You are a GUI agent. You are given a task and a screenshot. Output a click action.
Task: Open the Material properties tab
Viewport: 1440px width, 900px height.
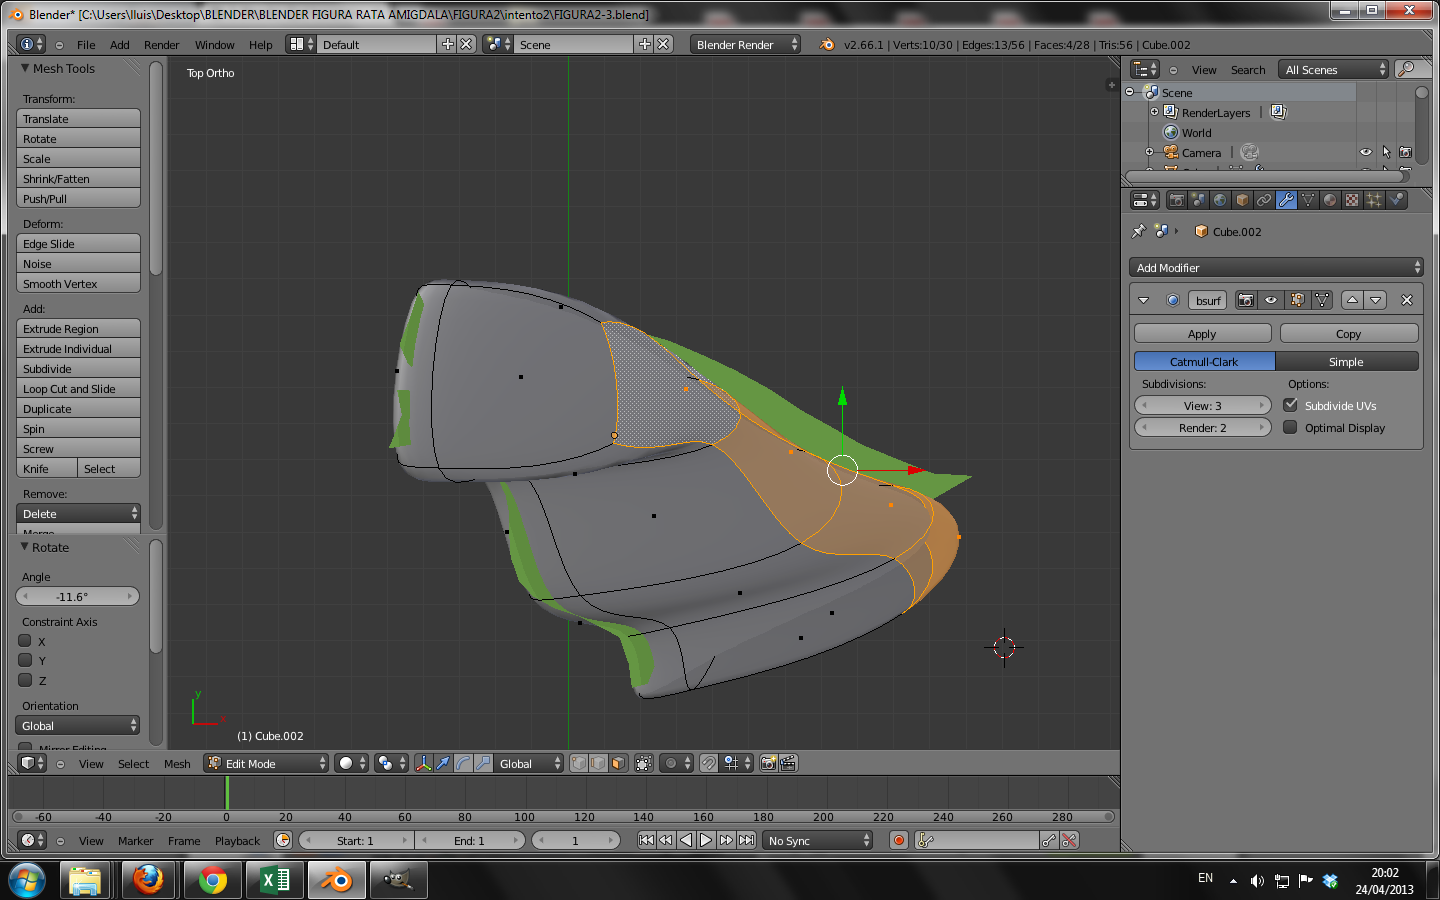click(x=1330, y=200)
